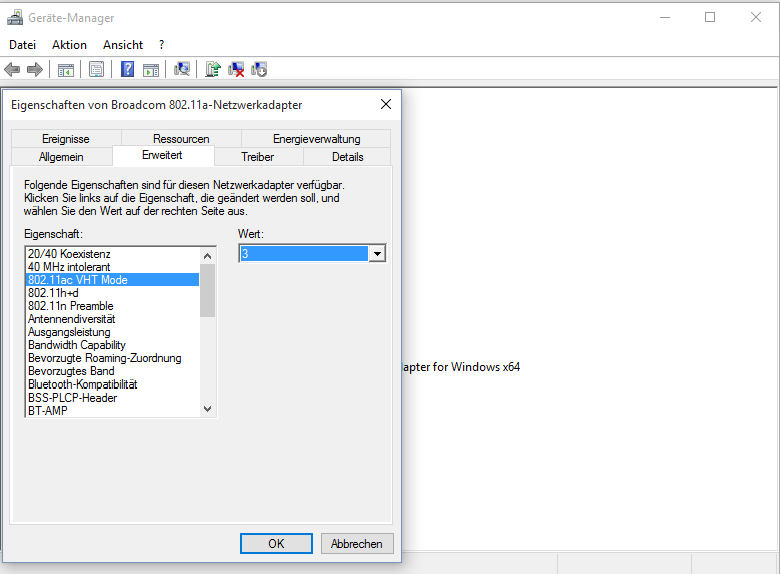Viewport: 780px width, 574px height.
Task: Minimize the Geräte-Manager window
Action: 665,17
